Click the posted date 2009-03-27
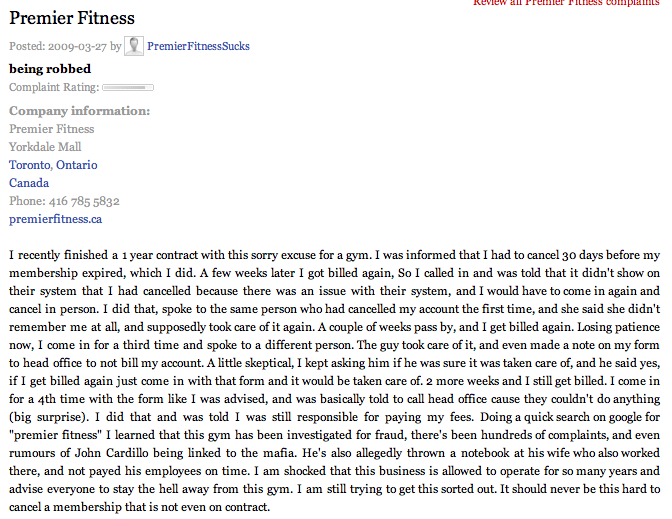The width and height of the screenshot is (672, 519). point(77,46)
